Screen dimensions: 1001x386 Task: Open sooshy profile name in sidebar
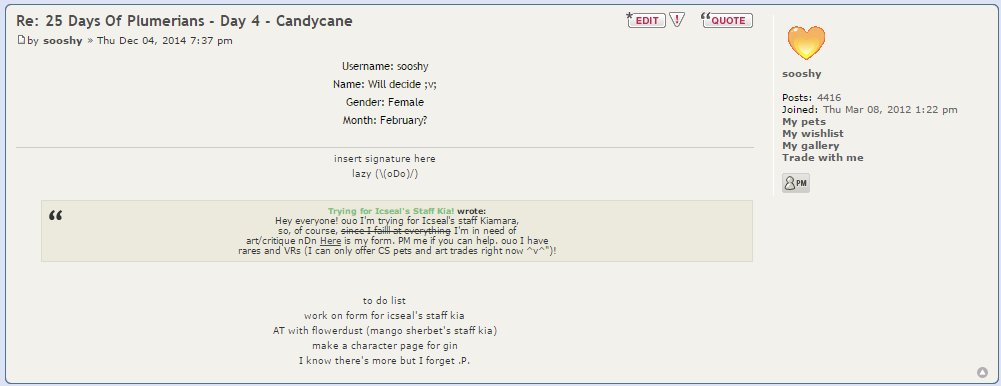pyautogui.click(x=802, y=73)
